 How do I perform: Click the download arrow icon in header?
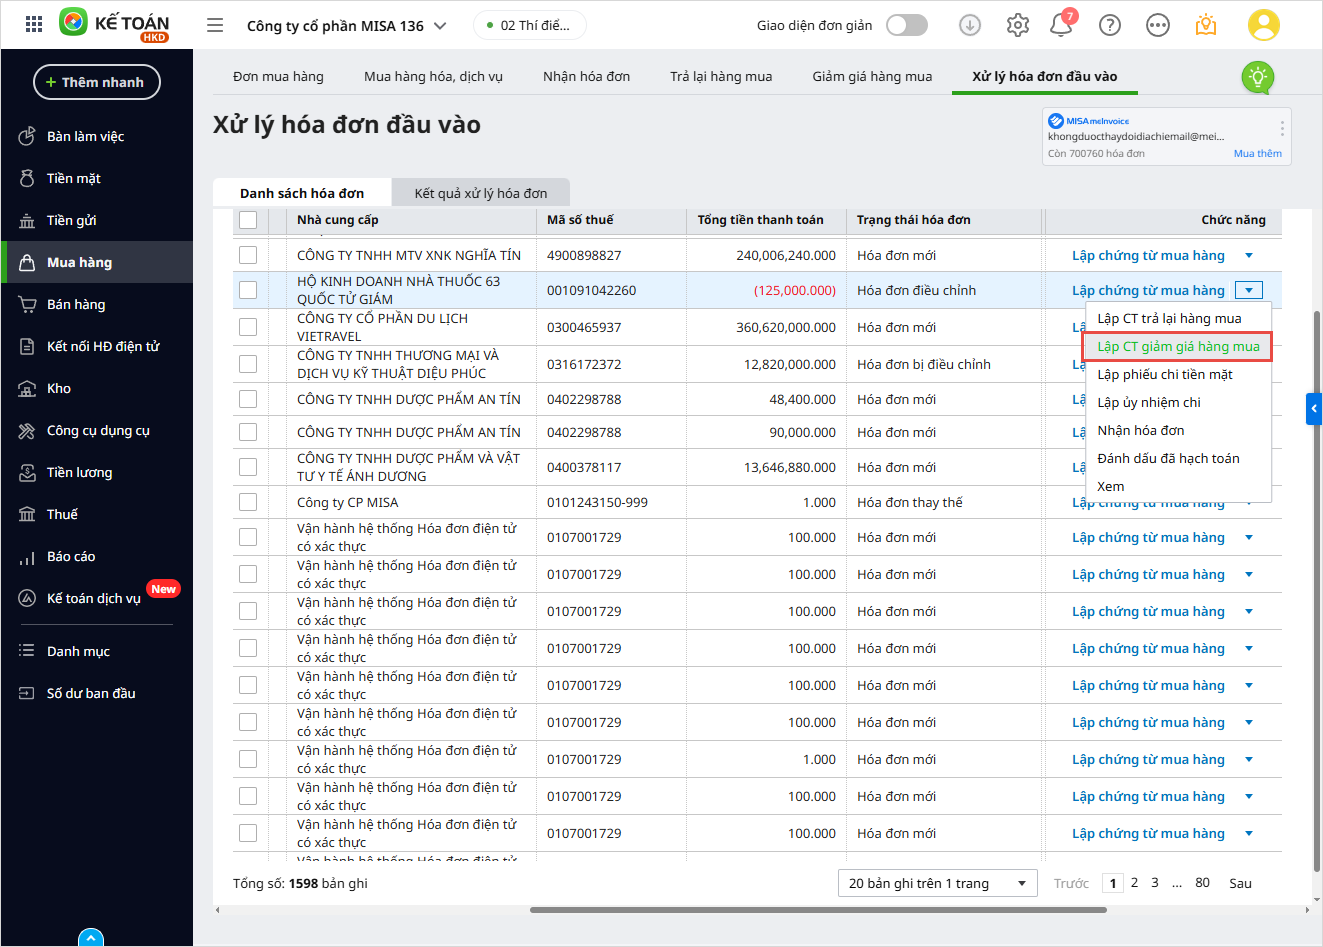coord(970,25)
